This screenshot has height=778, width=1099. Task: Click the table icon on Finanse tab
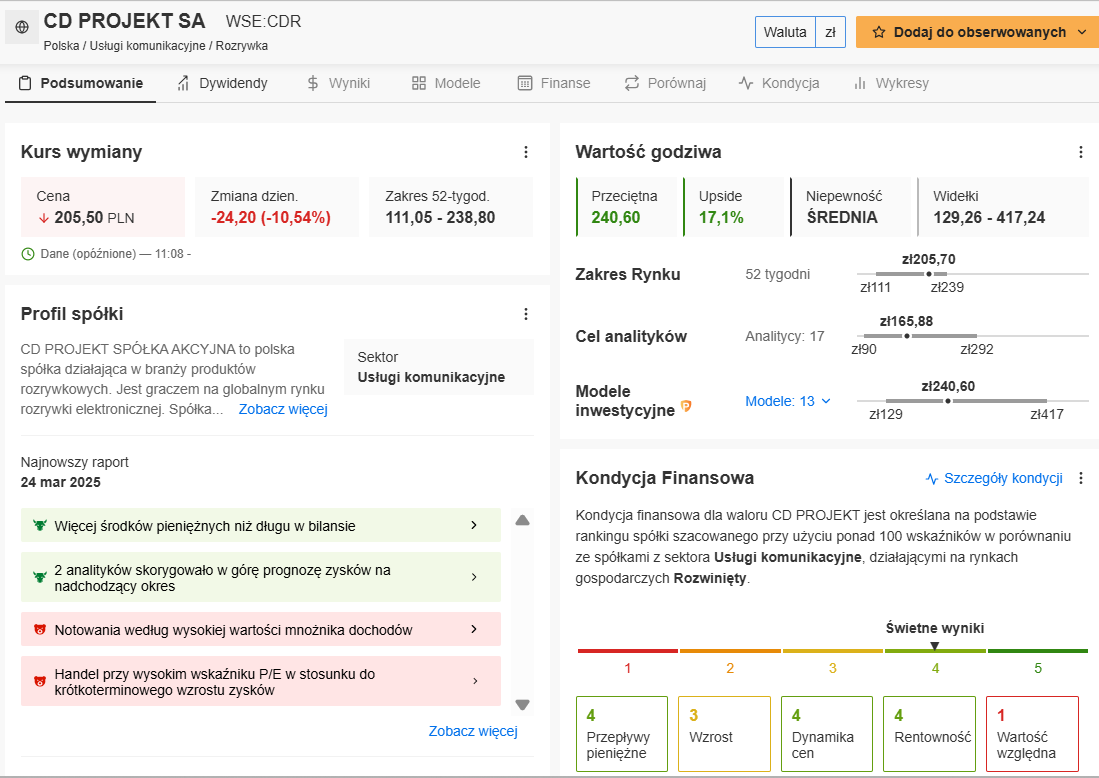click(524, 83)
